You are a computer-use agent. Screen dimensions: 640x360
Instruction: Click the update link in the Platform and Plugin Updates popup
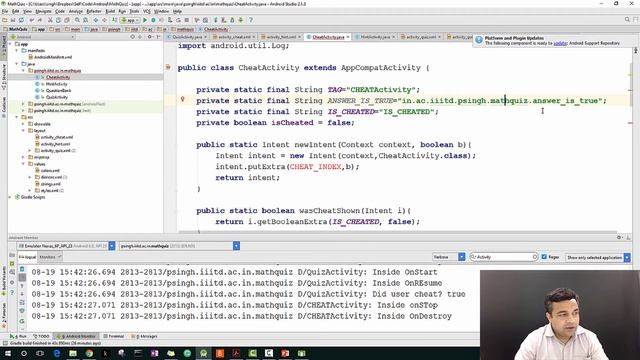click(x=560, y=43)
